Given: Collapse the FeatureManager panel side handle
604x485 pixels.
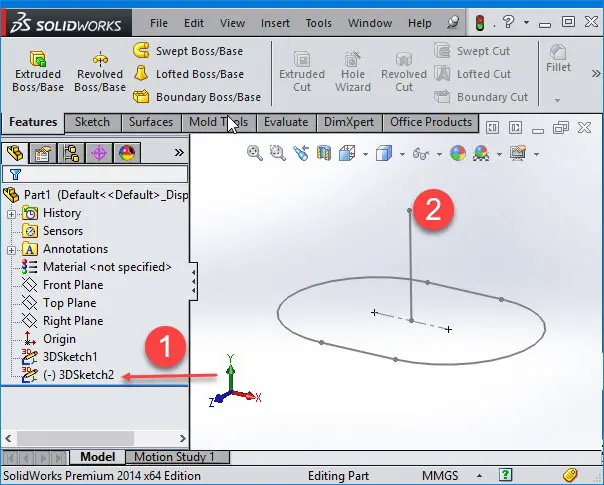Looking at the screenshot, I should (193, 281).
